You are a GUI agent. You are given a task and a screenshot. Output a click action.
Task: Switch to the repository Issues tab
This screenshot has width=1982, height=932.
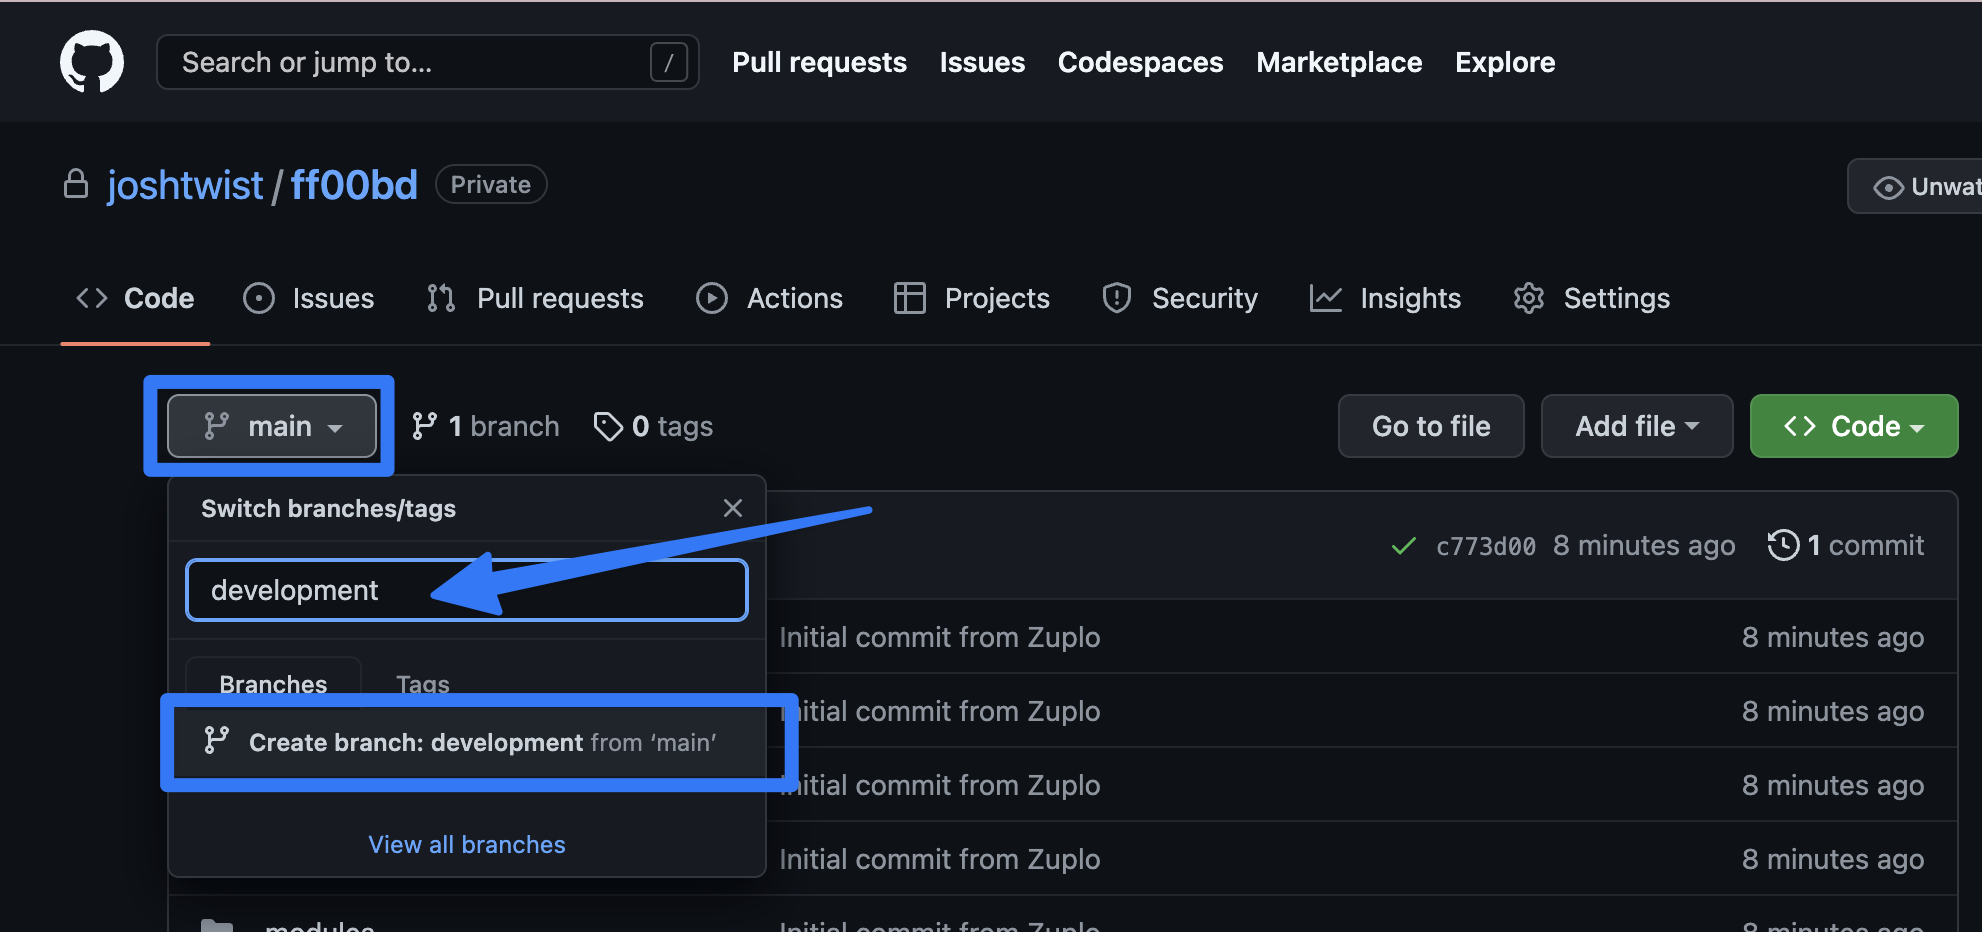[x=308, y=298]
